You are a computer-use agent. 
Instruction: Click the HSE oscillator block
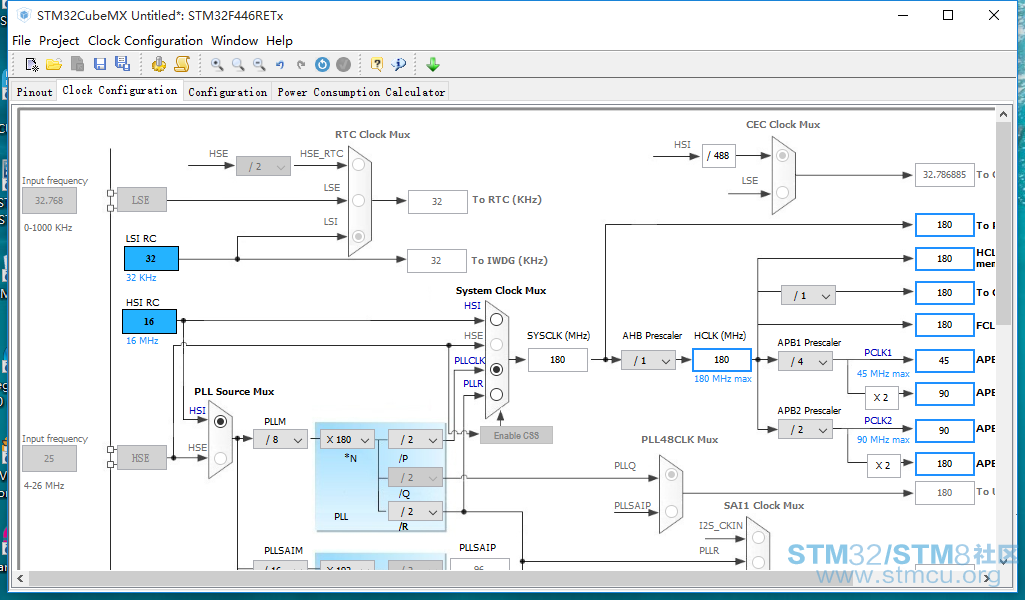coord(141,458)
